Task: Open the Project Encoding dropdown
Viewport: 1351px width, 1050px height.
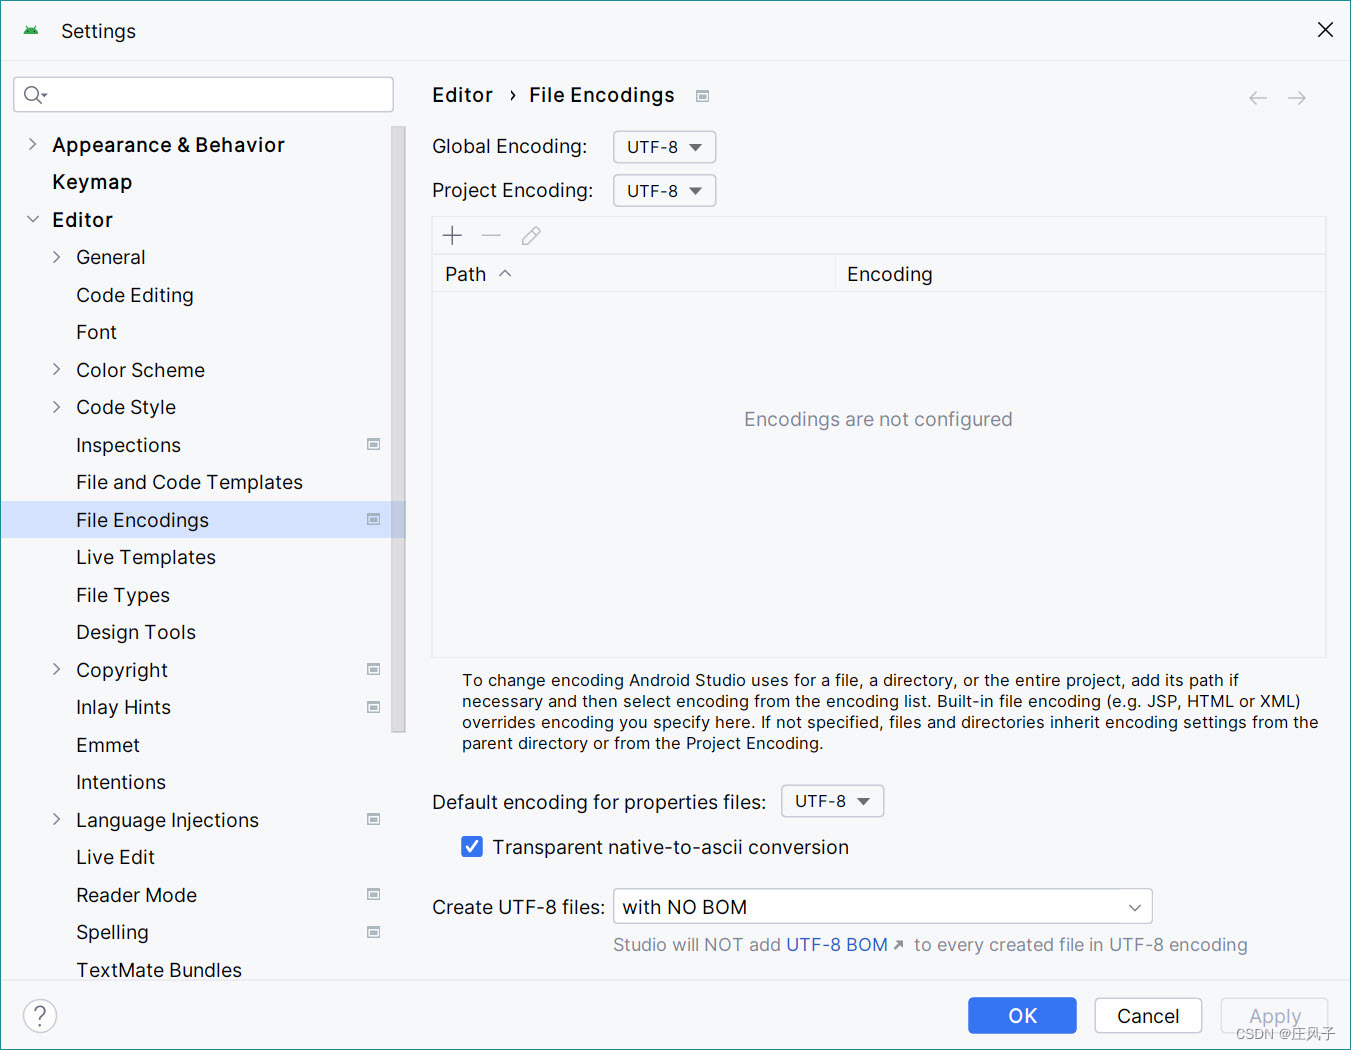Action: click(x=664, y=191)
